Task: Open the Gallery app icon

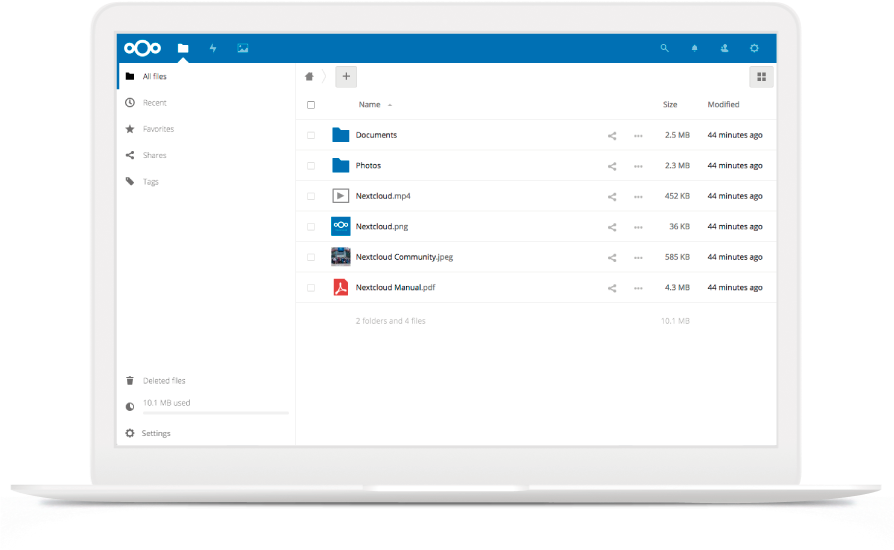Action: tap(243, 48)
